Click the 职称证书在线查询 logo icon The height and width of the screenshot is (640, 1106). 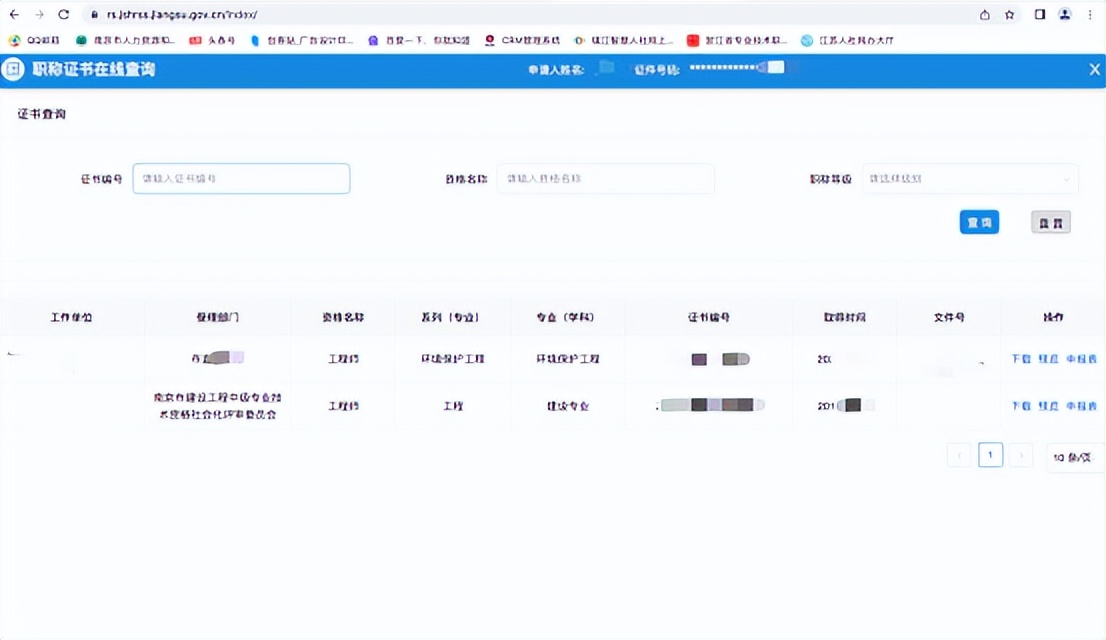[x=13, y=69]
